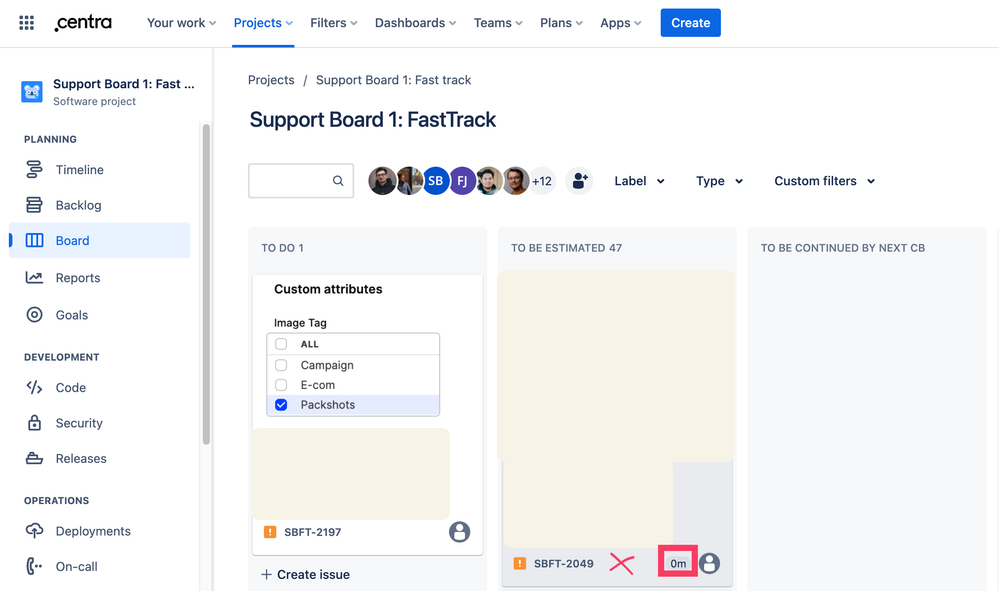Screen dimensions: 999x591
Task: Open Security lock icon
Action: [34, 423]
